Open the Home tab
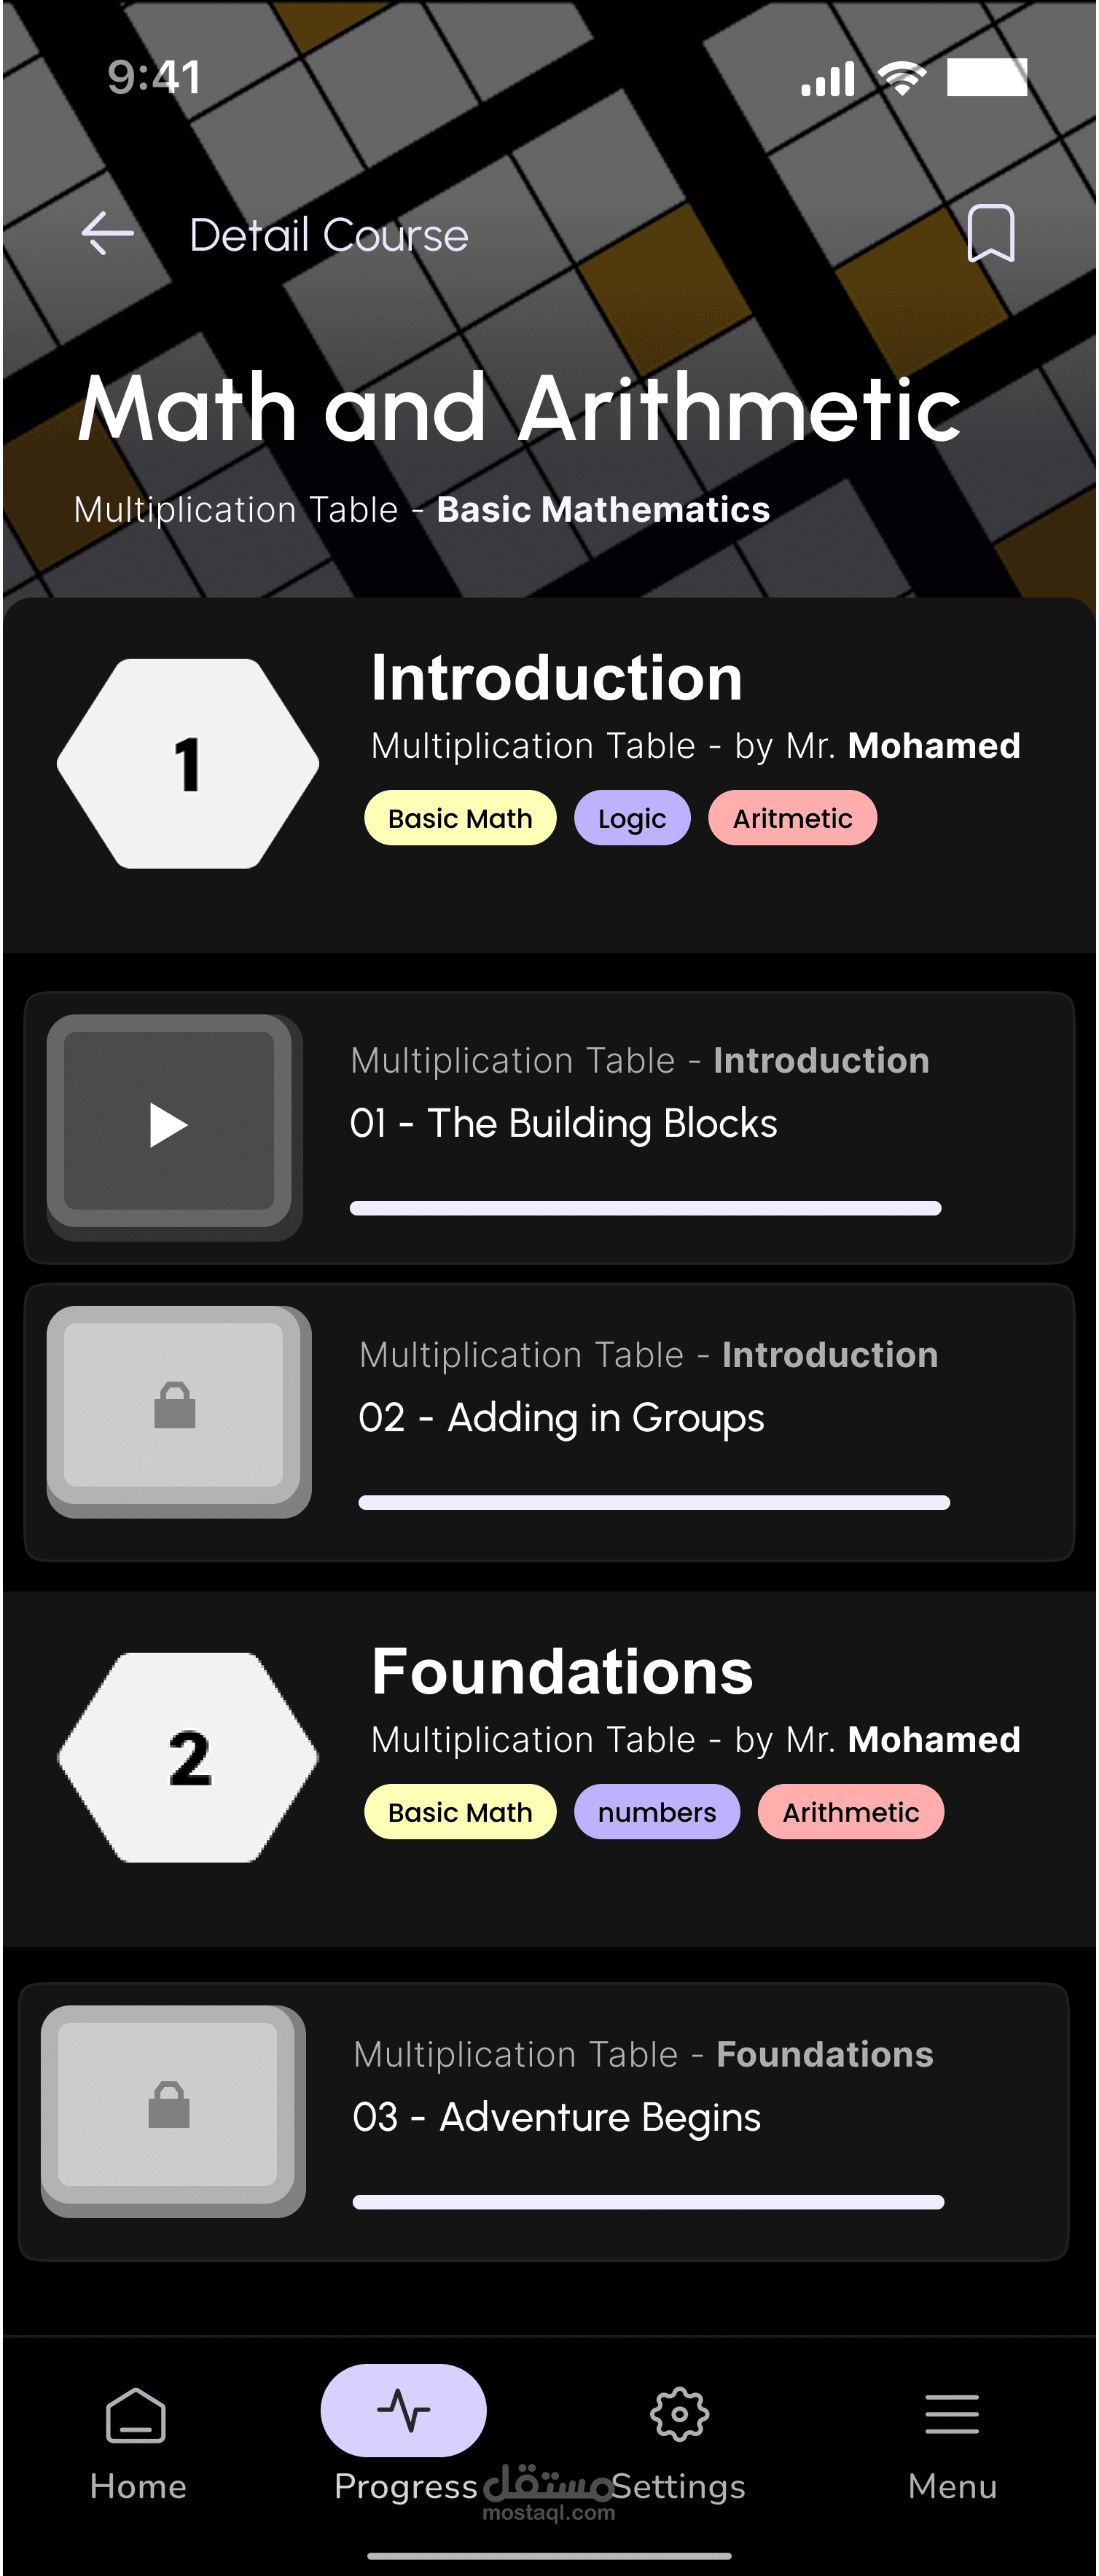Viewport: 1099px width, 2576px height. click(137, 2438)
